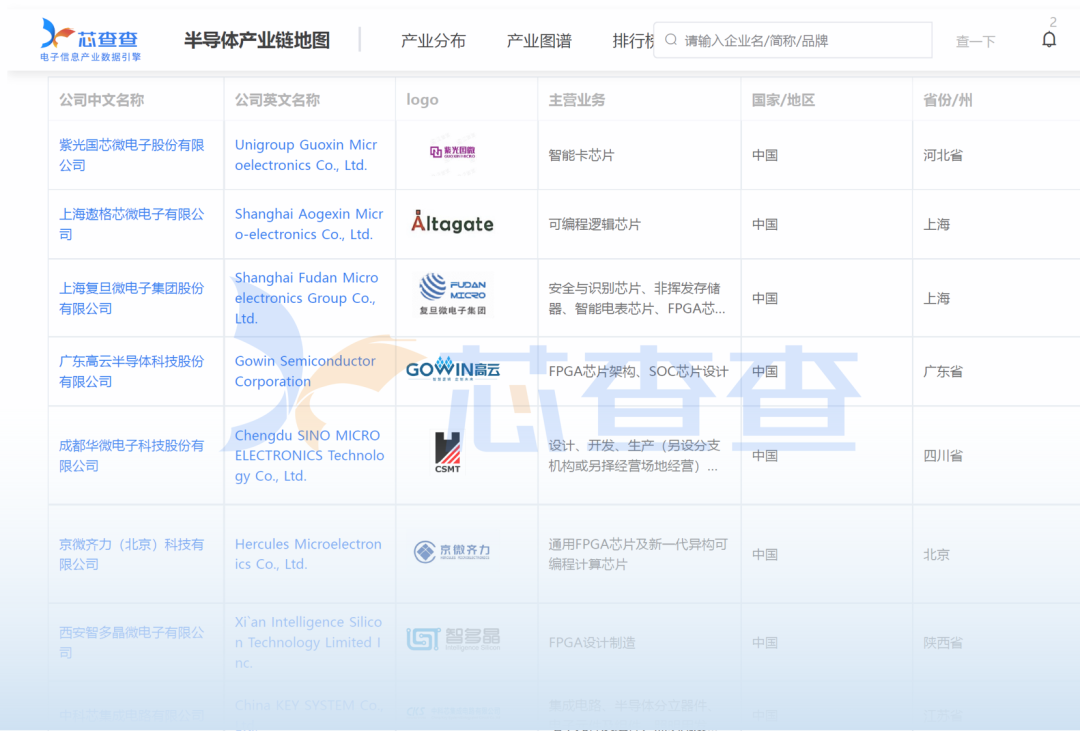
Task: Click the search magnifier icon
Action: (x=670, y=40)
